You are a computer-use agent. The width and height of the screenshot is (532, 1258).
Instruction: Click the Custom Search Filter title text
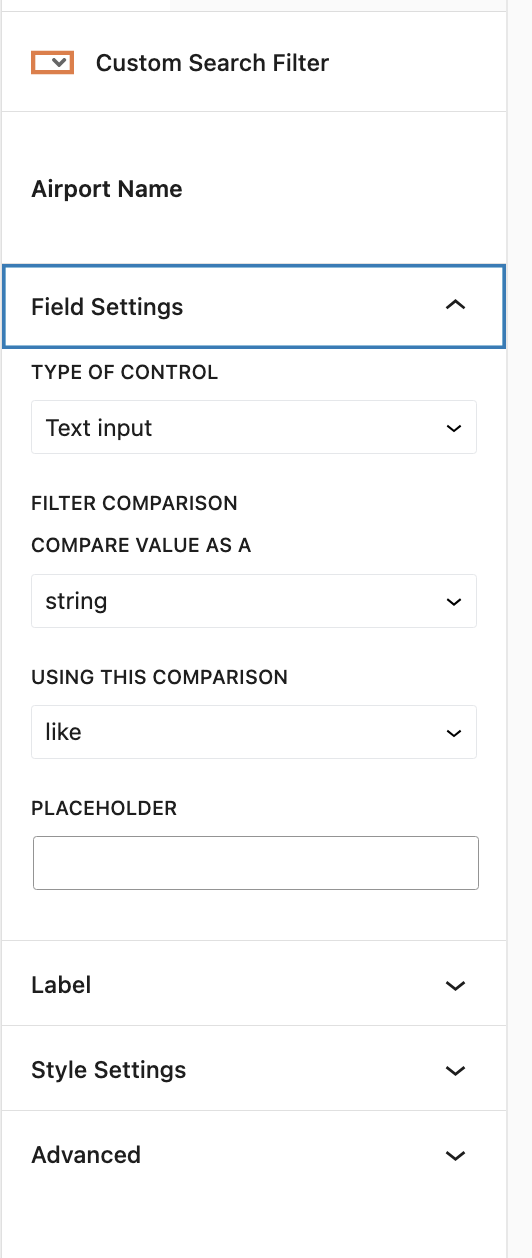(x=212, y=63)
